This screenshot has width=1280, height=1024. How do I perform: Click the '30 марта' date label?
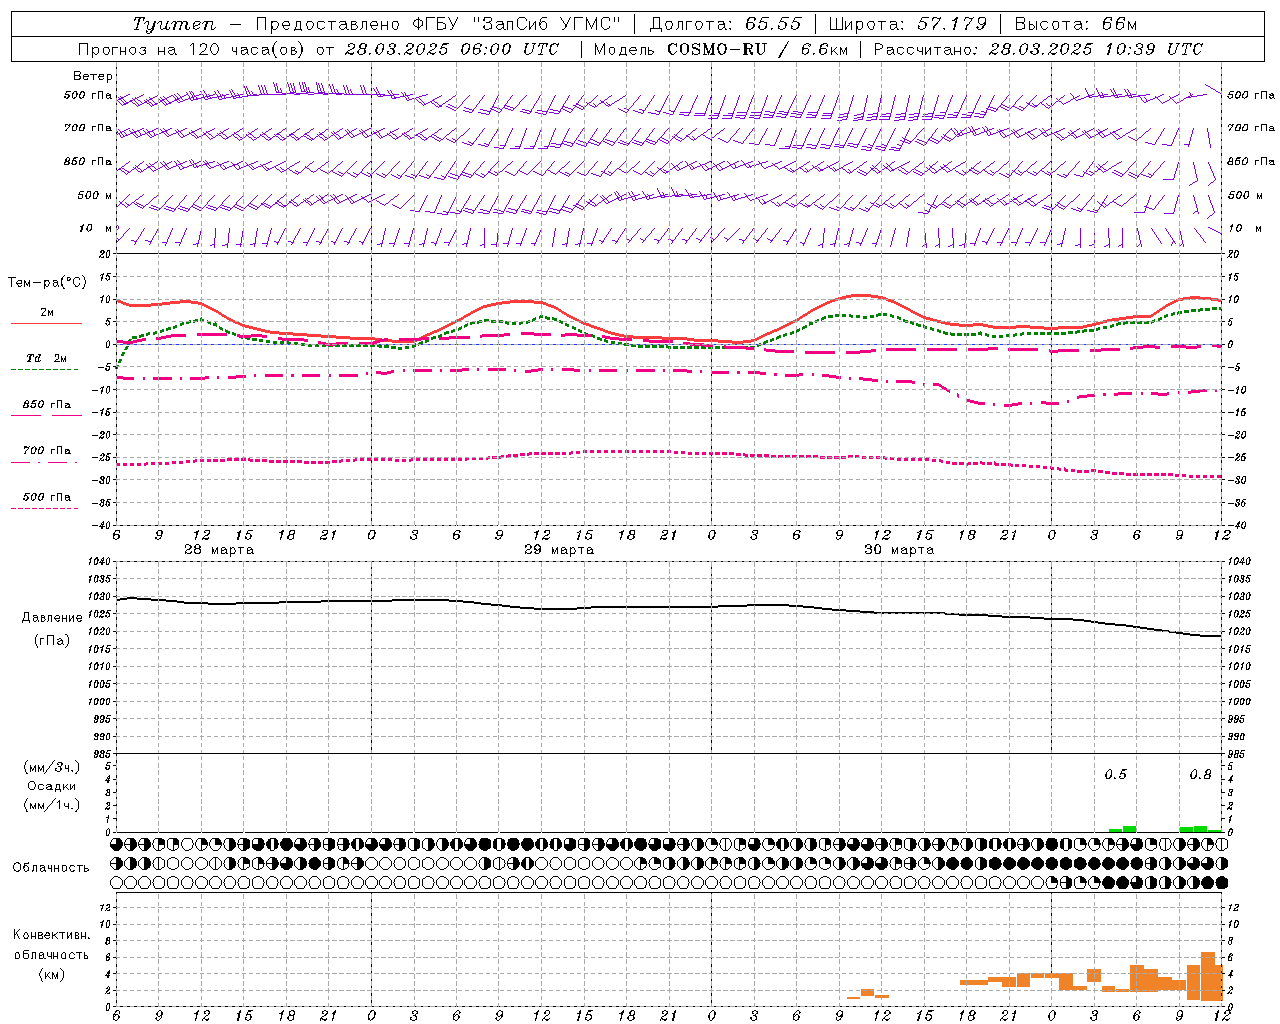click(x=899, y=550)
